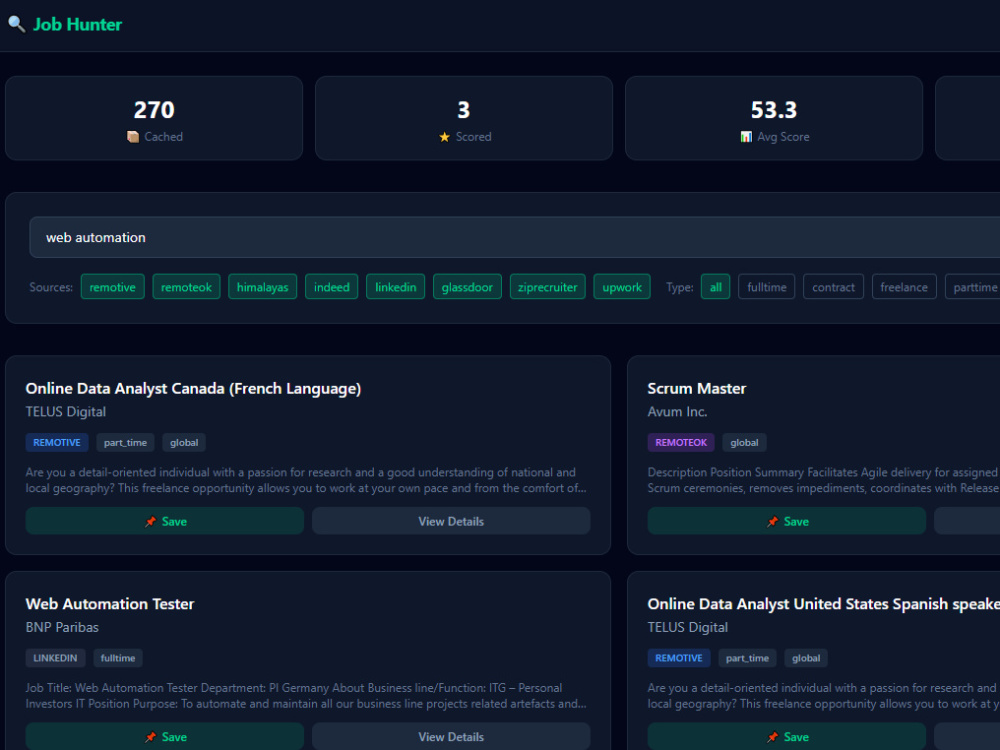Click REMOTIVE badge on United States analyst card
Viewport: 1000px width, 750px height.
pyautogui.click(x=679, y=658)
